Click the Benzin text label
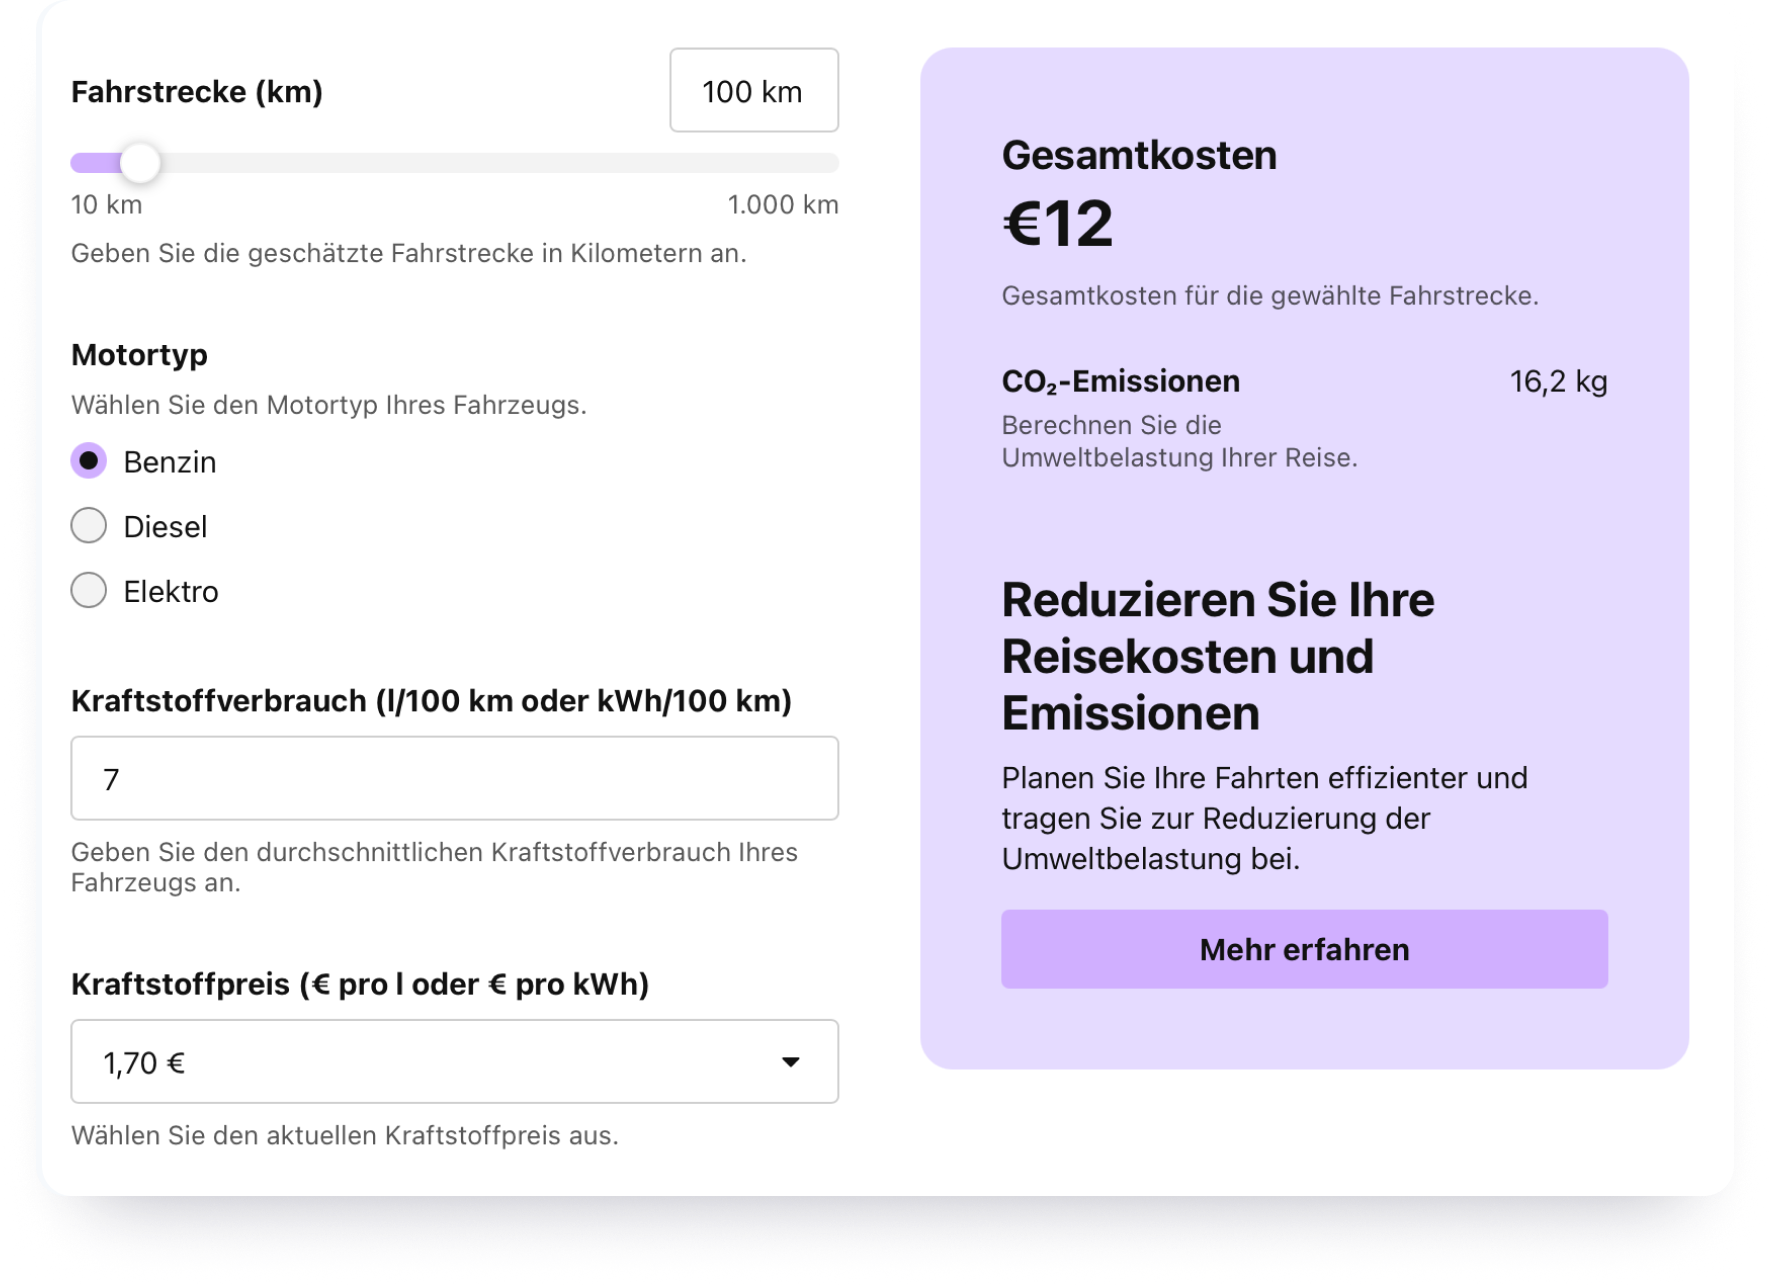 pos(169,462)
